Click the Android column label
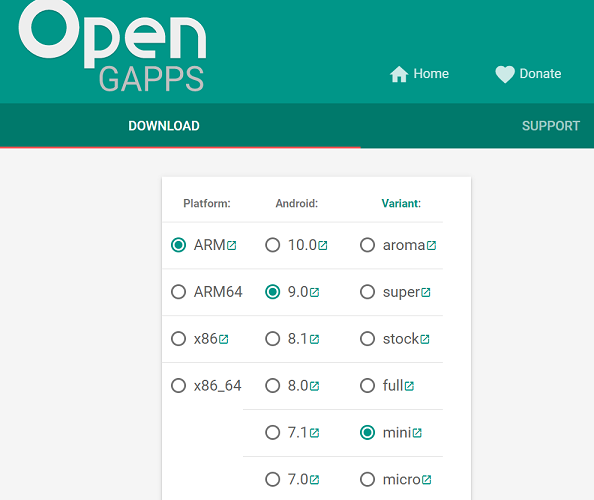Image resolution: width=594 pixels, height=500 pixels. pos(297,203)
